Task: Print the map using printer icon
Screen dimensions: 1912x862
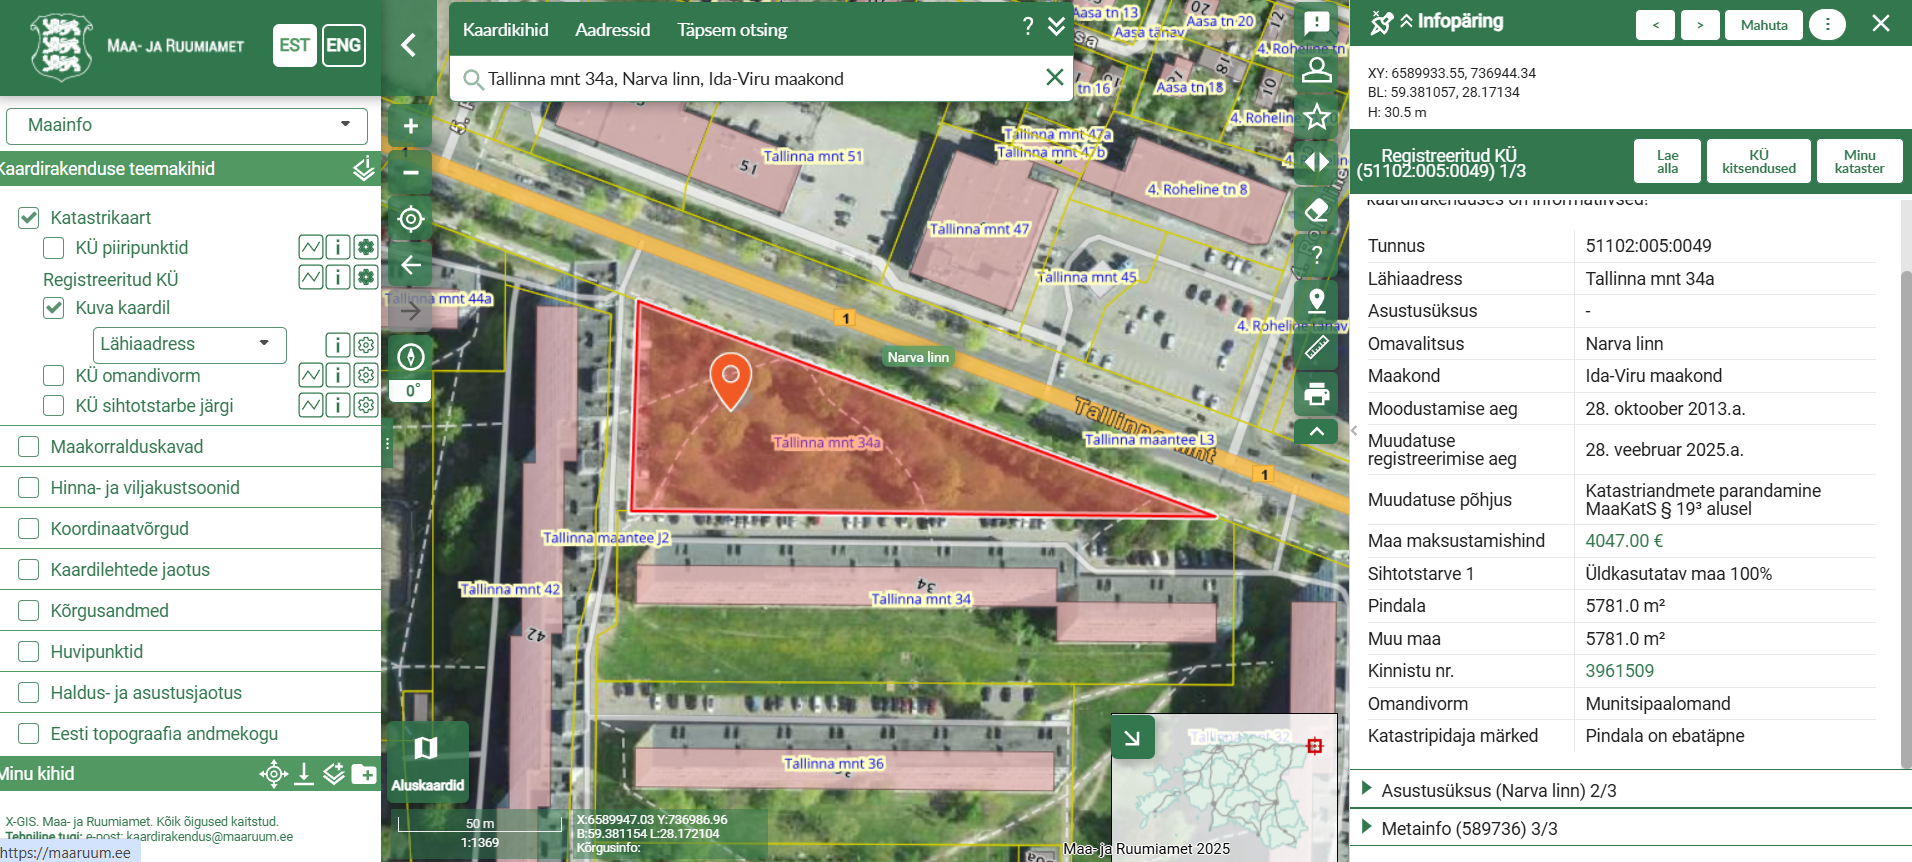Action: 1317,394
